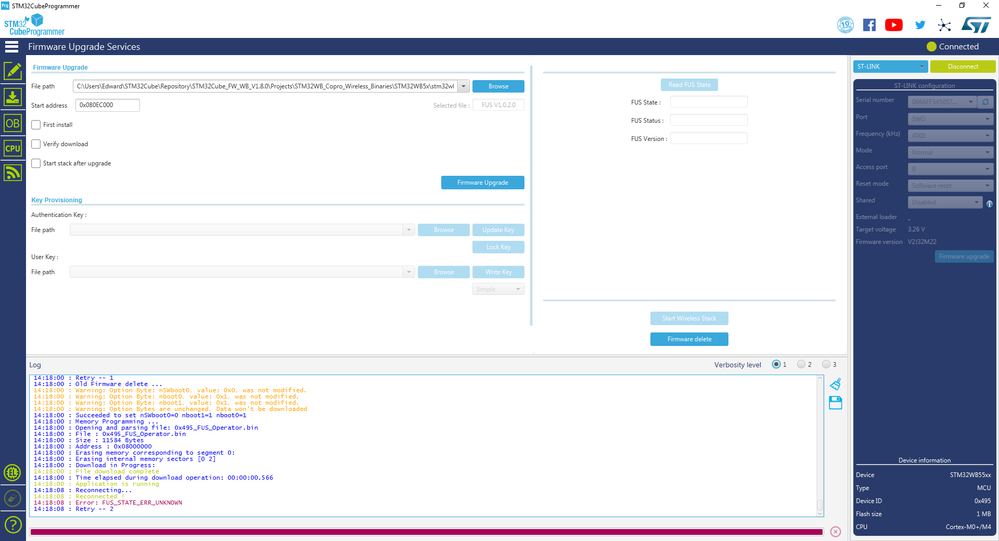Click Start Wireless Stack button
The image size is (999, 541).
pos(689,319)
